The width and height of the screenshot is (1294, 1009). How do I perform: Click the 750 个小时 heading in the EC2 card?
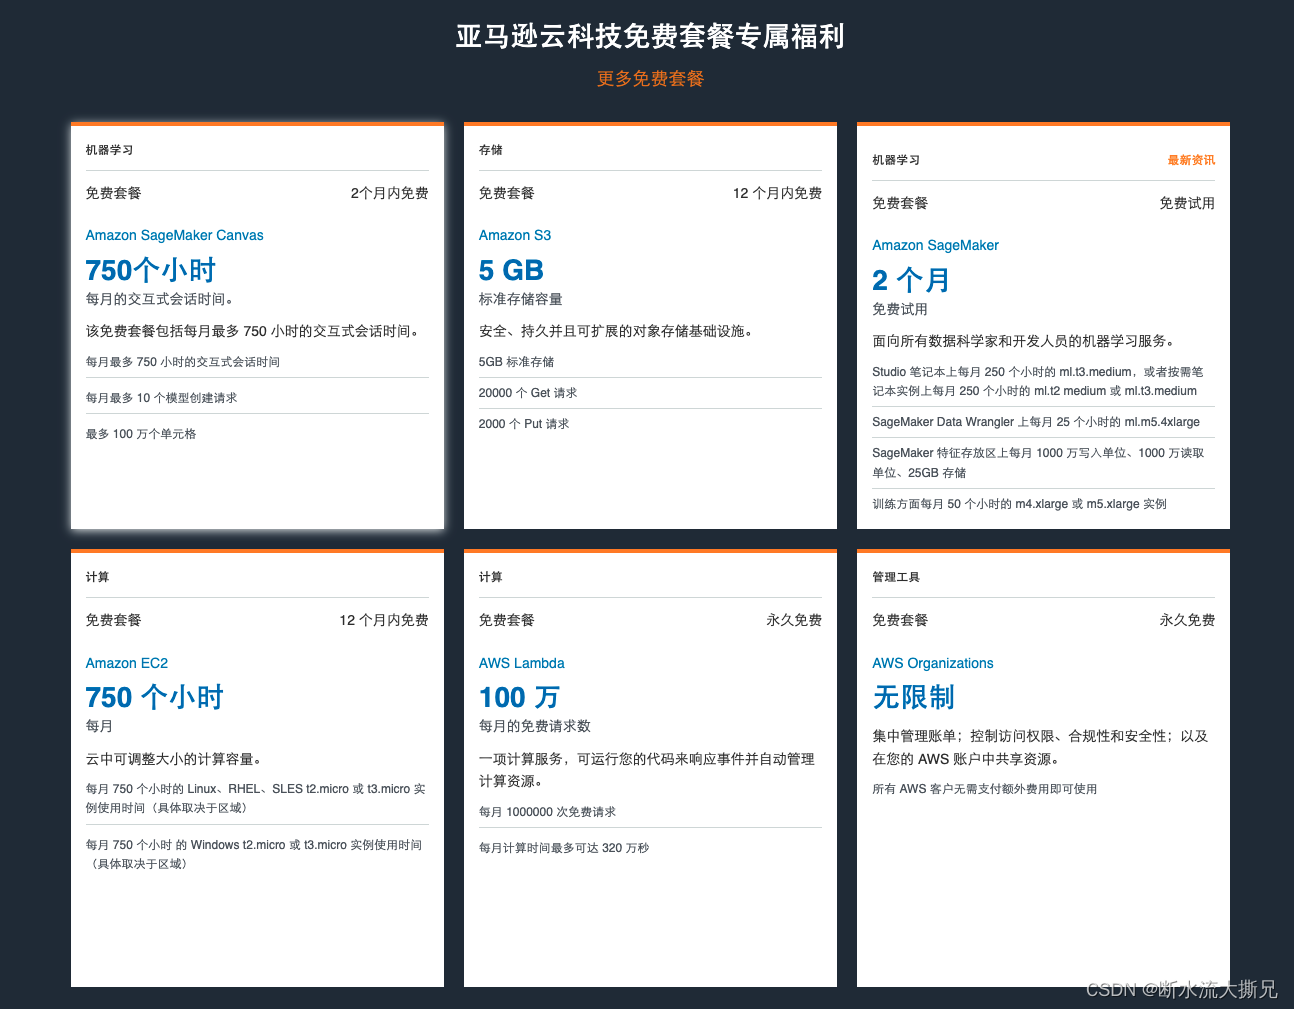(154, 697)
